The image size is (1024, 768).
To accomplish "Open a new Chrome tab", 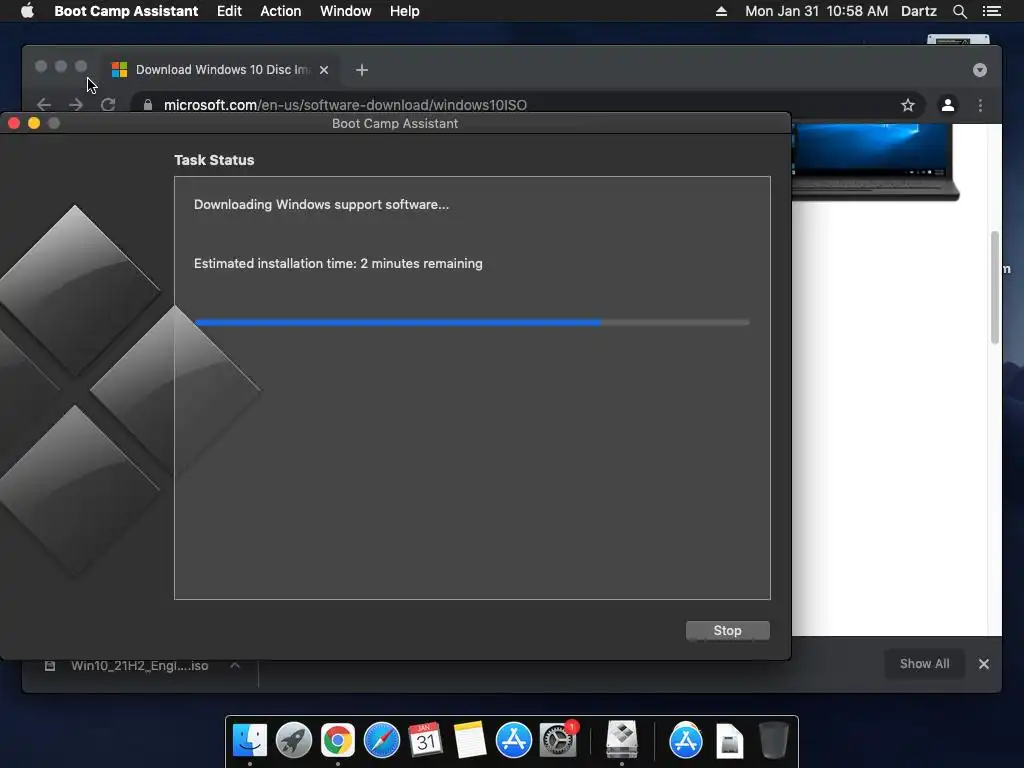I will tap(362, 70).
